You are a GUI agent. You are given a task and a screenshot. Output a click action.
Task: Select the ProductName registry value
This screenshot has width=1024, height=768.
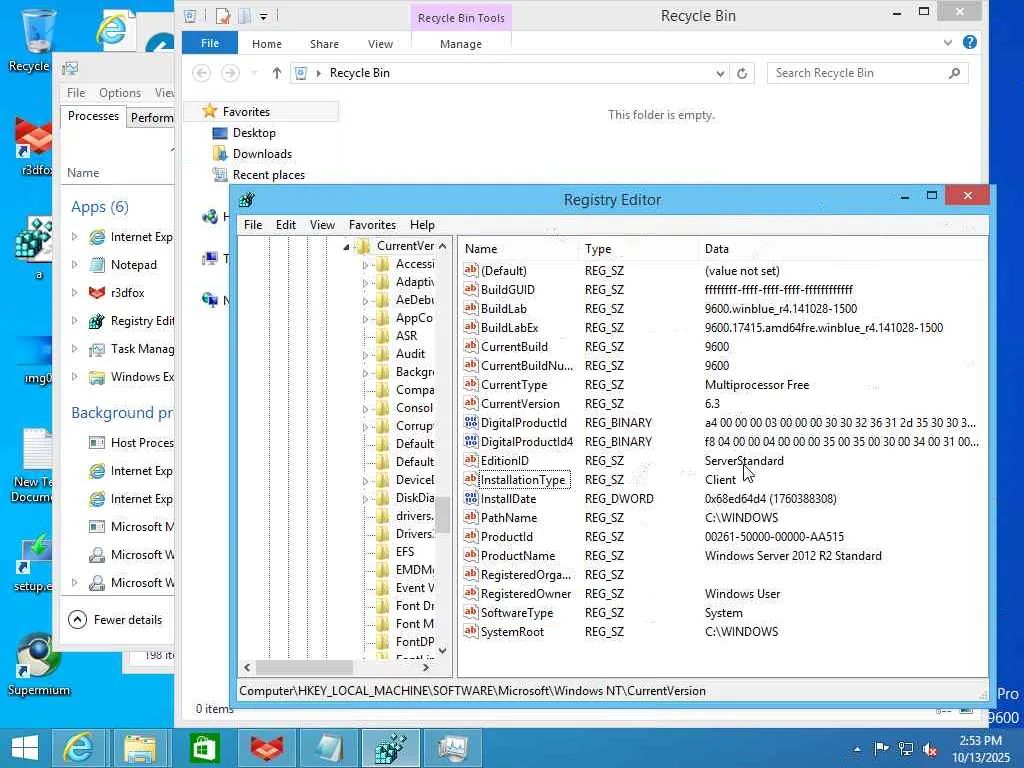518,556
